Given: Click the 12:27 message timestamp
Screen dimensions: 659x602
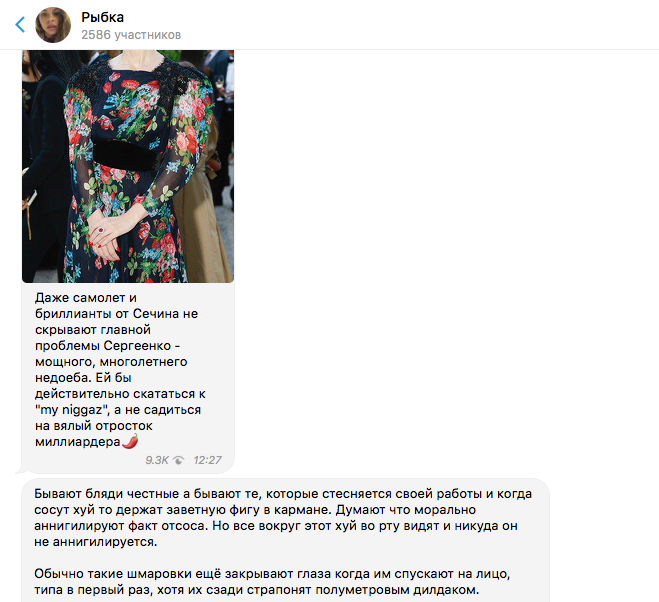Looking at the screenshot, I should (207, 460).
